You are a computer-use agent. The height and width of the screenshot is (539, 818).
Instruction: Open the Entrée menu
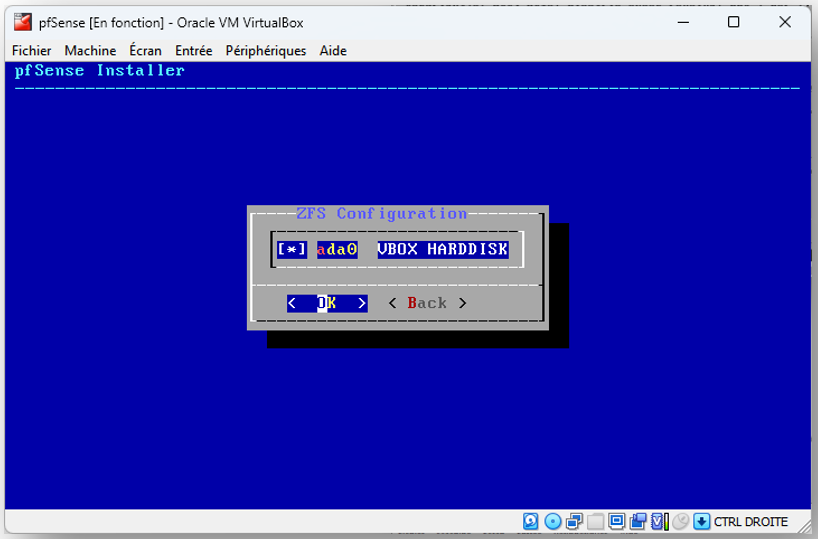194,51
